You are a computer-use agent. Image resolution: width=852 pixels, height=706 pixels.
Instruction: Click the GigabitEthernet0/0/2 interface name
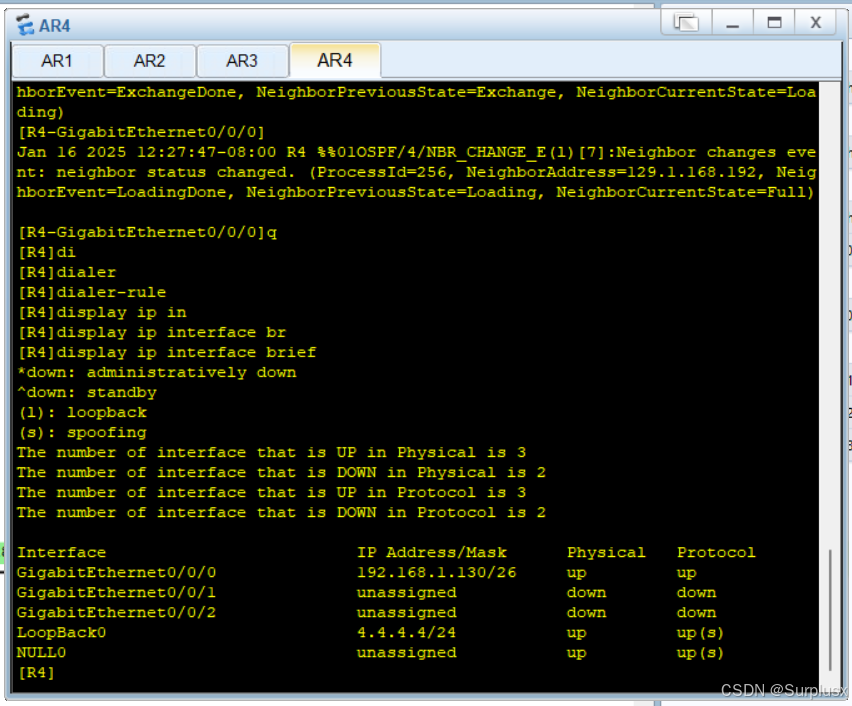point(116,613)
